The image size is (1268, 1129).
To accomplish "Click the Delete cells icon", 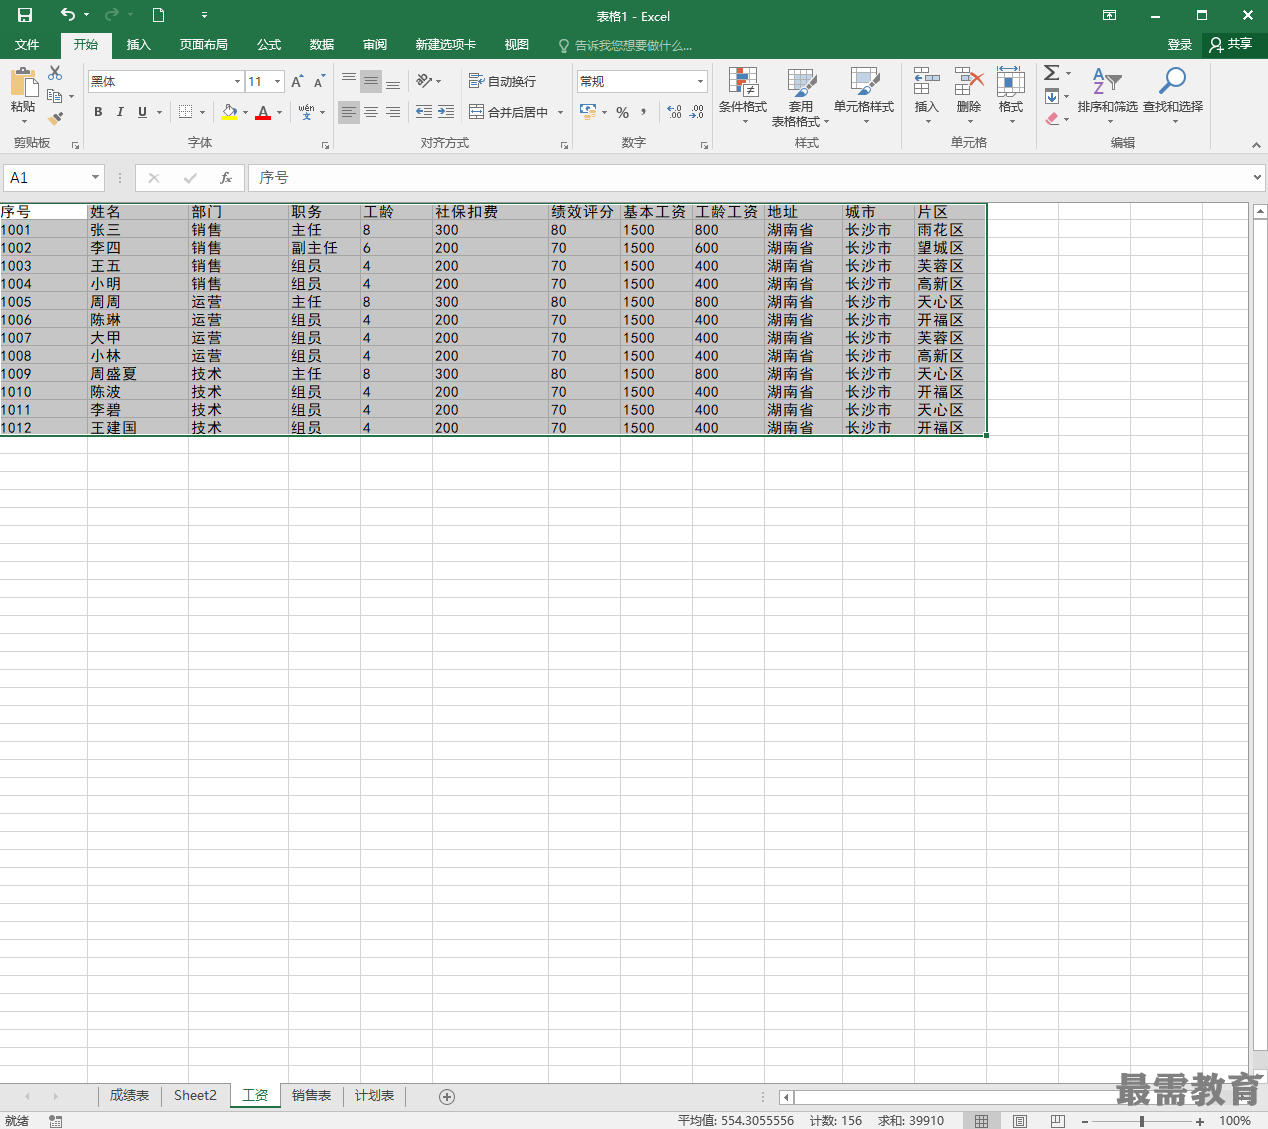I will pos(968,82).
